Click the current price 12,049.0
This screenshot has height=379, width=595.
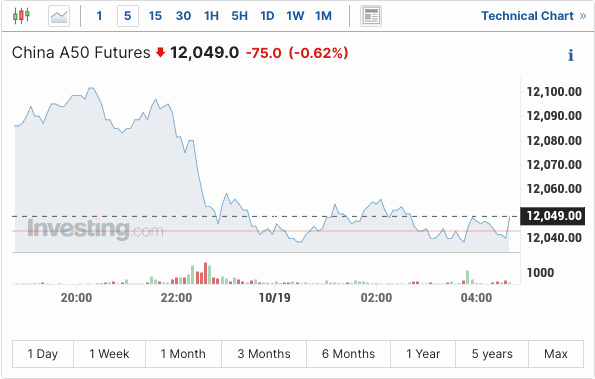(205, 52)
